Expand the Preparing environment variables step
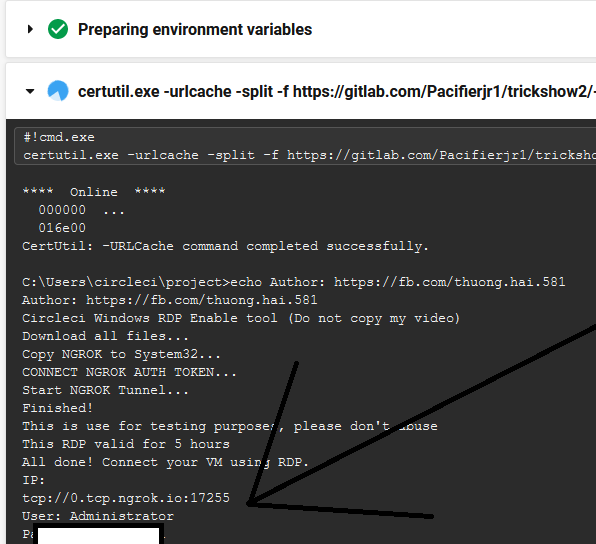The width and height of the screenshot is (596, 544). 30,29
